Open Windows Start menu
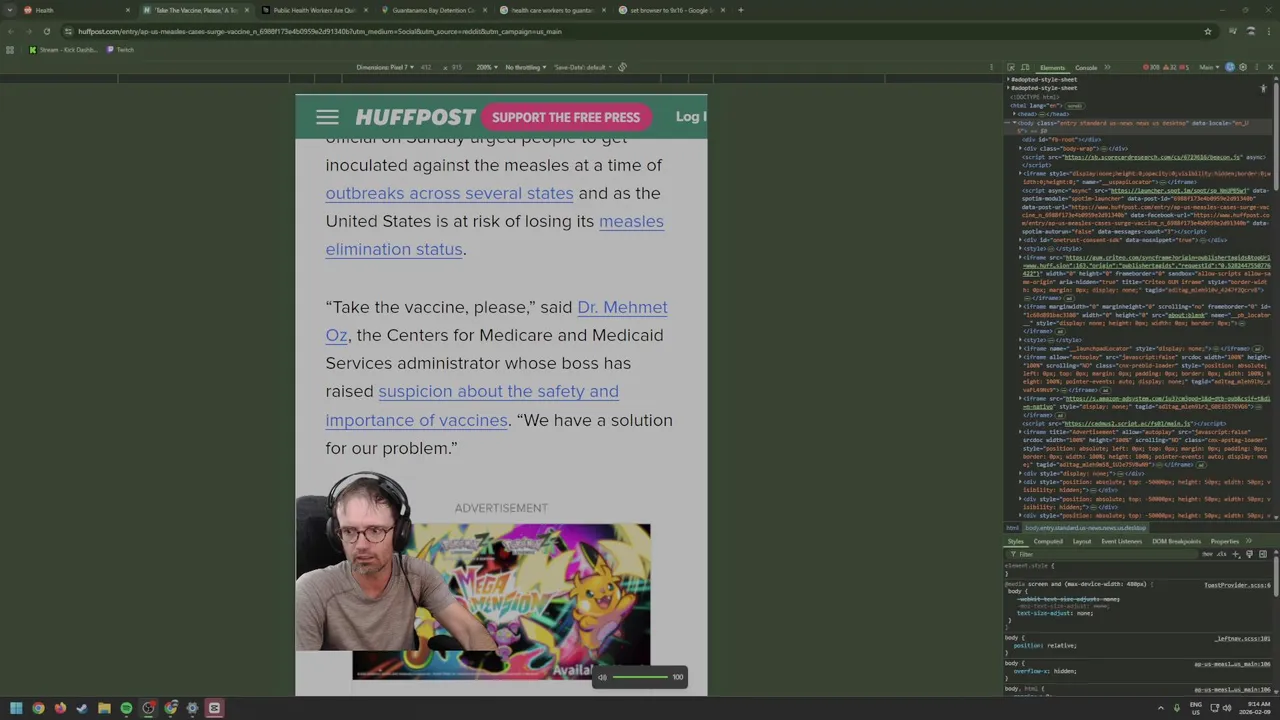Image resolution: width=1280 pixels, height=720 pixels. click(16, 708)
